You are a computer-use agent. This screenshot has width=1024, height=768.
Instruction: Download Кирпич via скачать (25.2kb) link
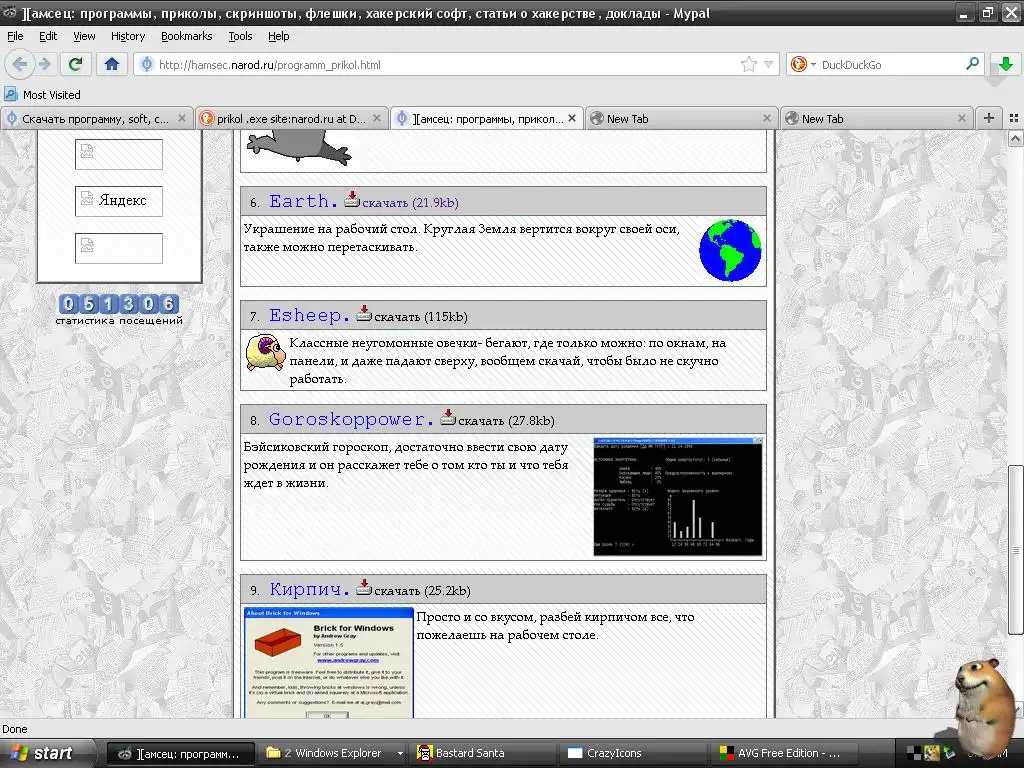click(x=422, y=591)
